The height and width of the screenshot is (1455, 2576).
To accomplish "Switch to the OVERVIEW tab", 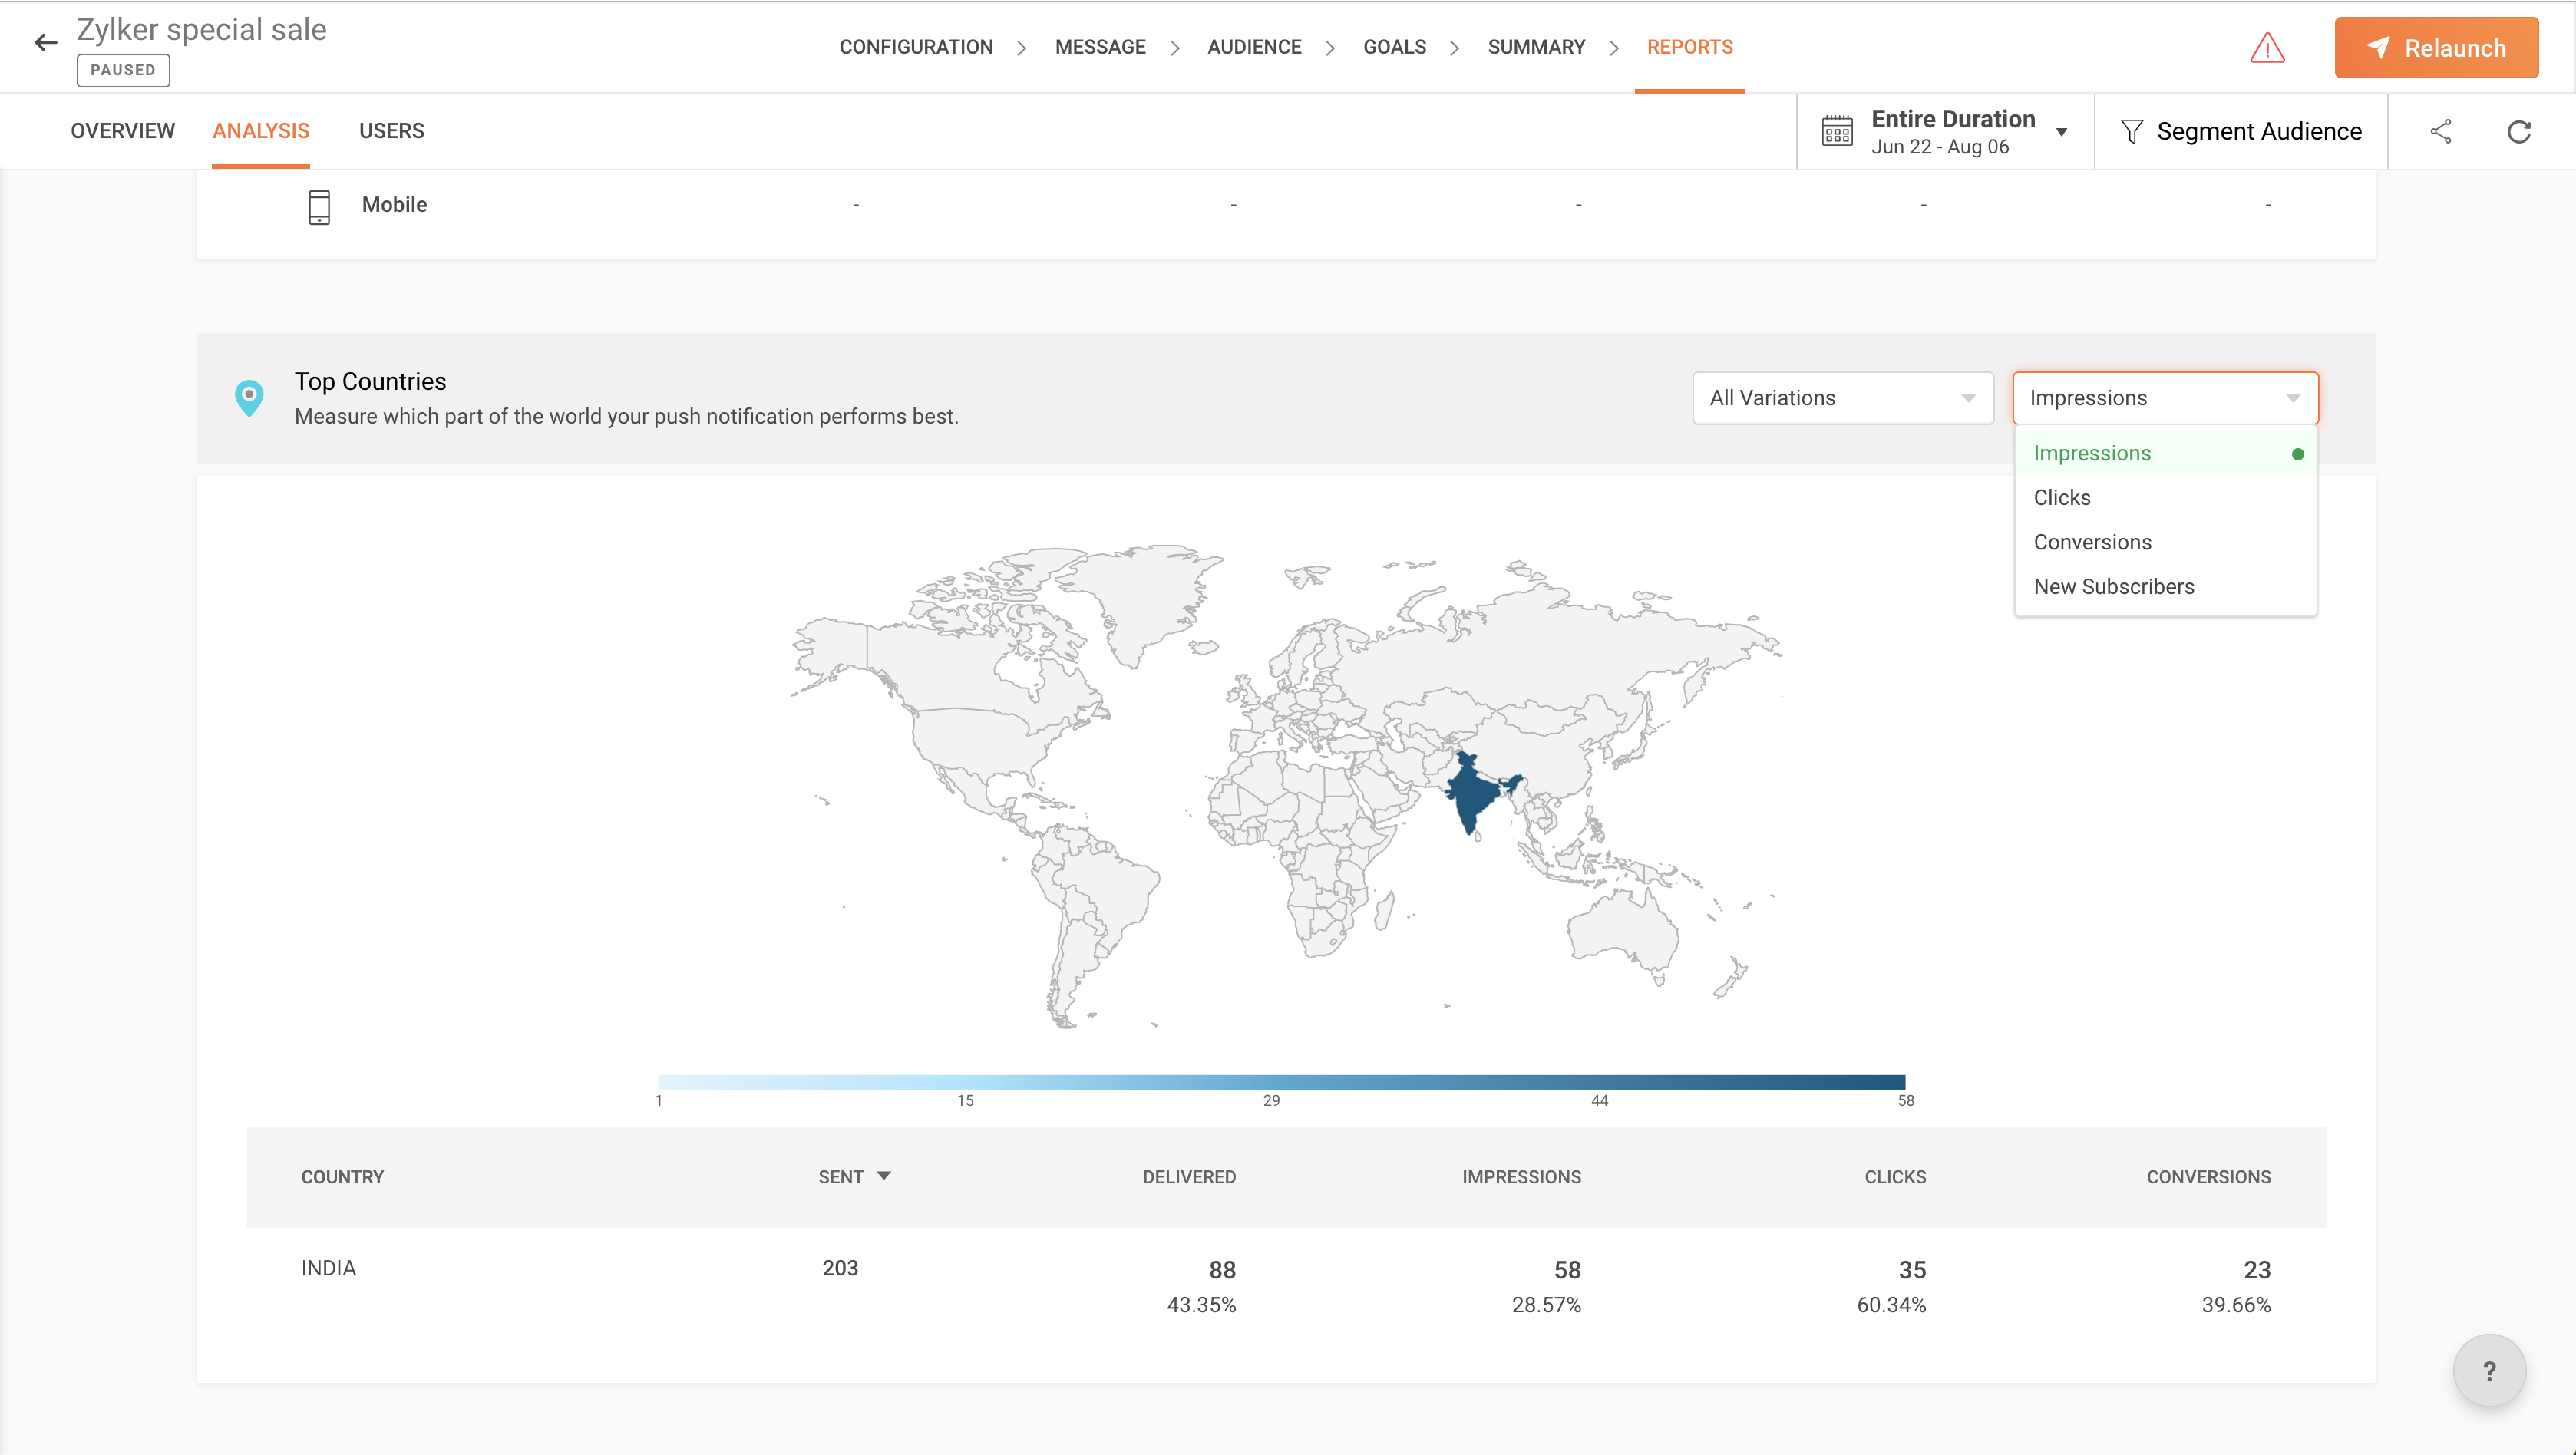I will (122, 131).
